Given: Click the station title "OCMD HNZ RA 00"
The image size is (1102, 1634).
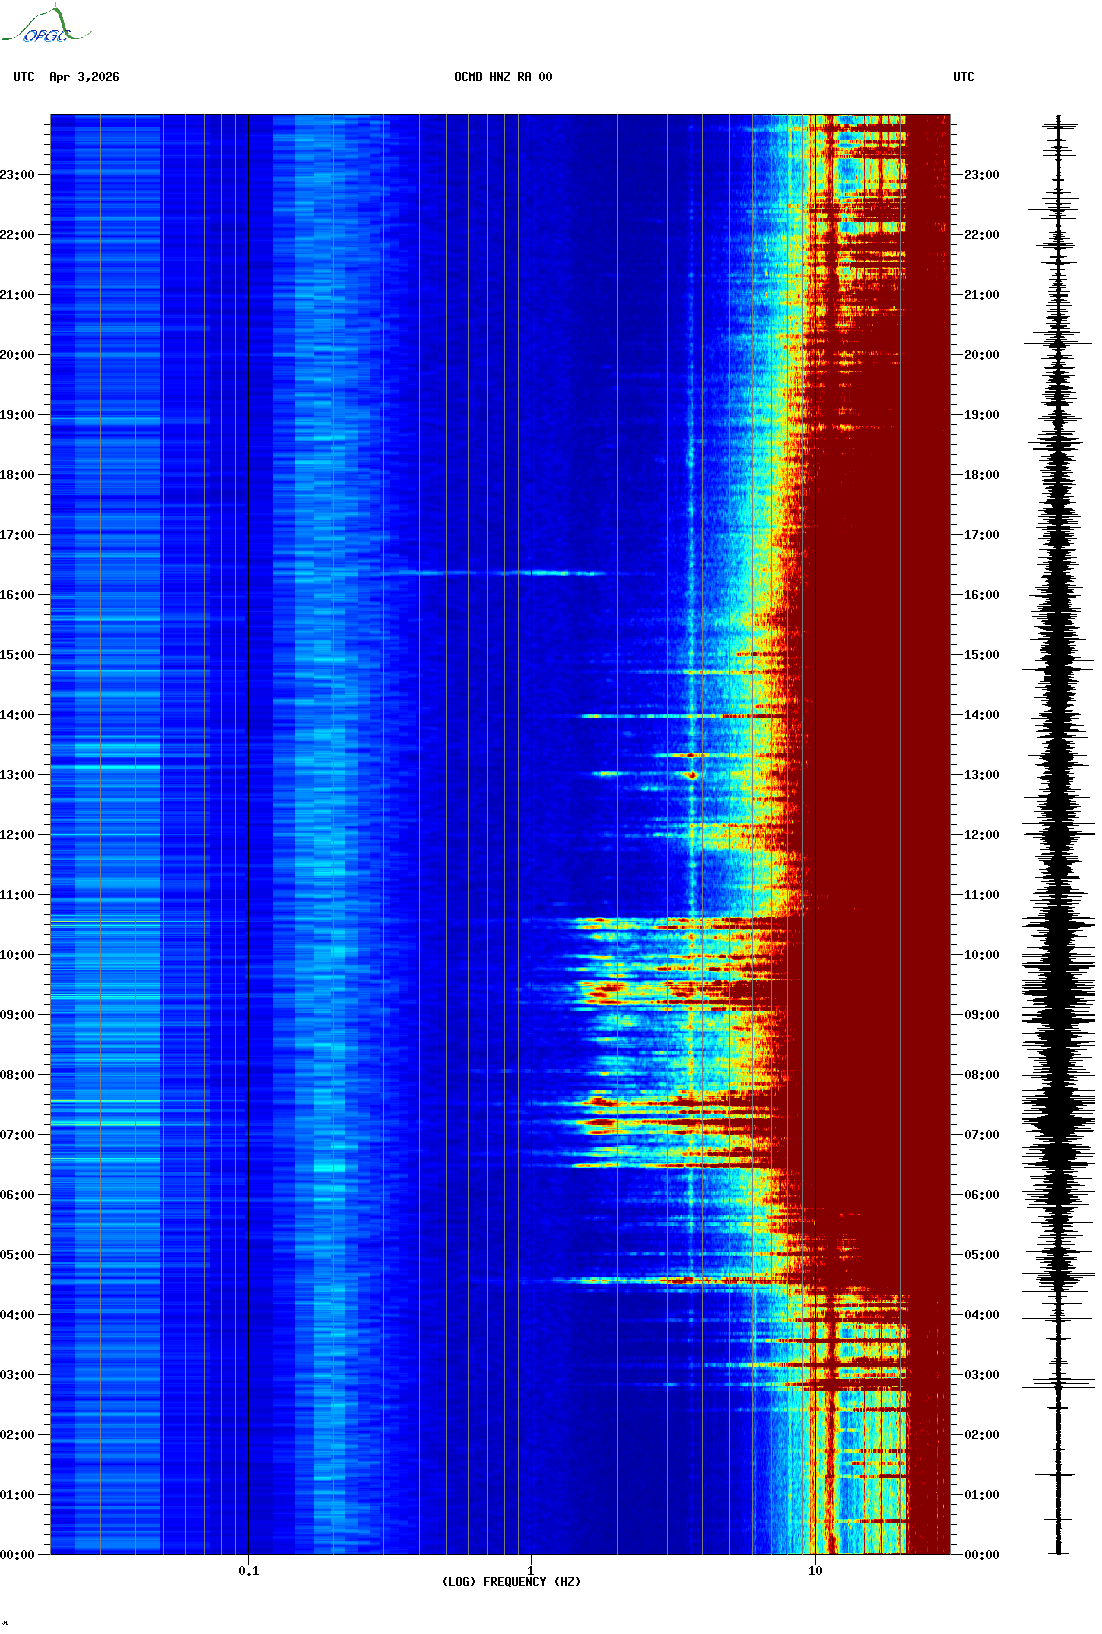Looking at the screenshot, I should 503,77.
